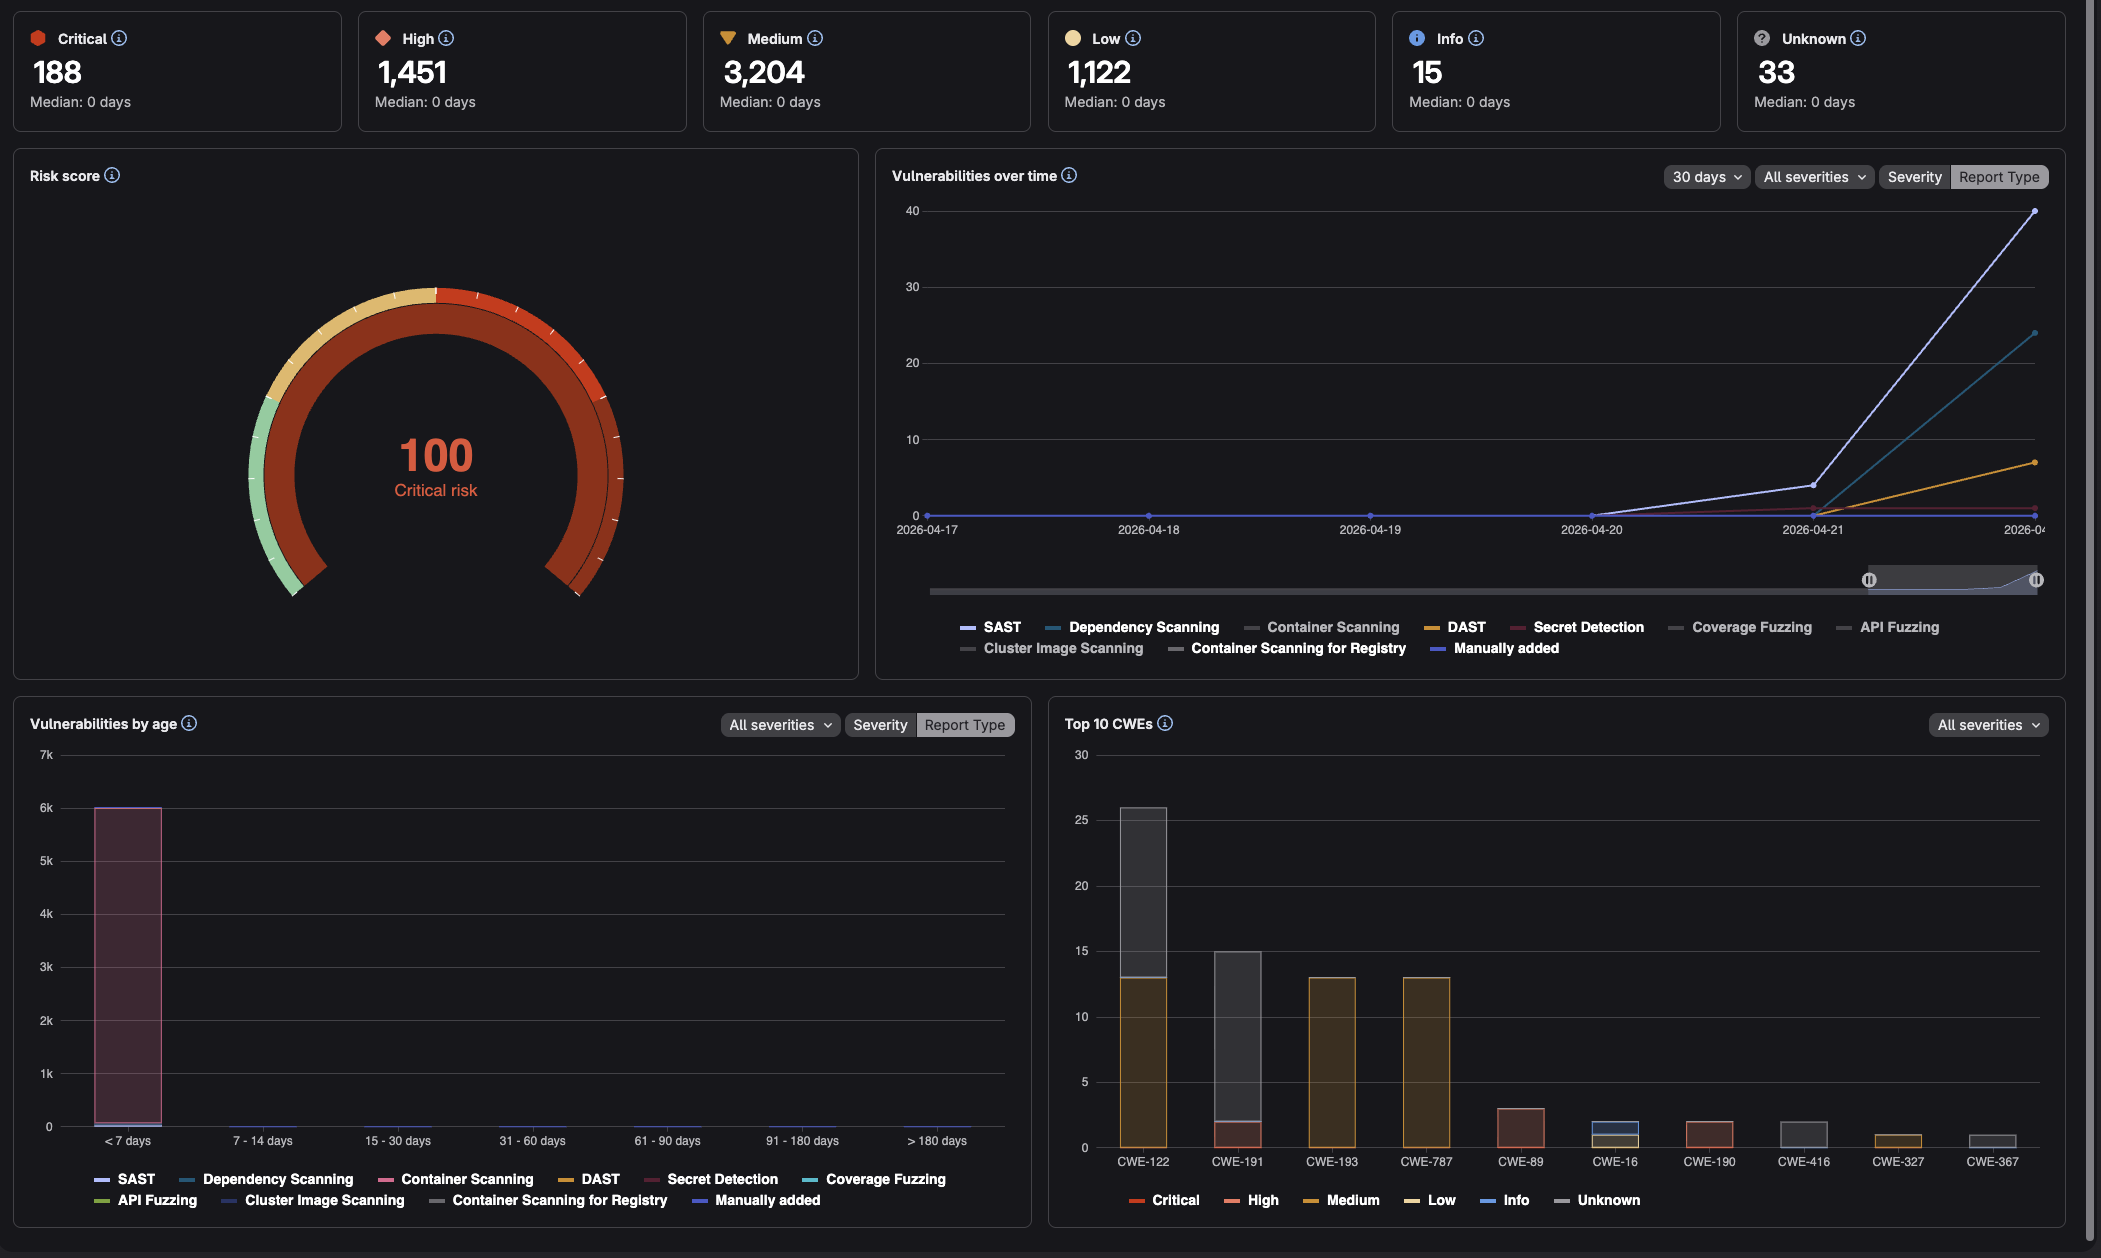Viewport: 2101px width, 1258px height.
Task: Click the info icon next to Medium severity count
Action: click(815, 38)
